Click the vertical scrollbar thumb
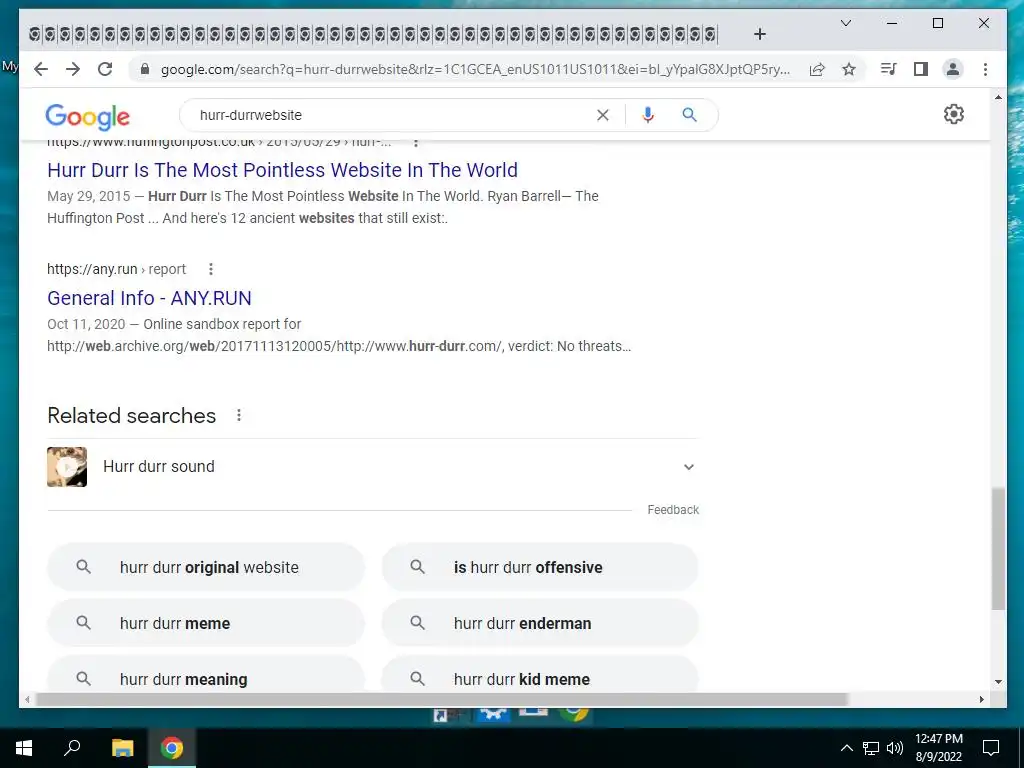This screenshot has width=1024, height=768. (998, 549)
